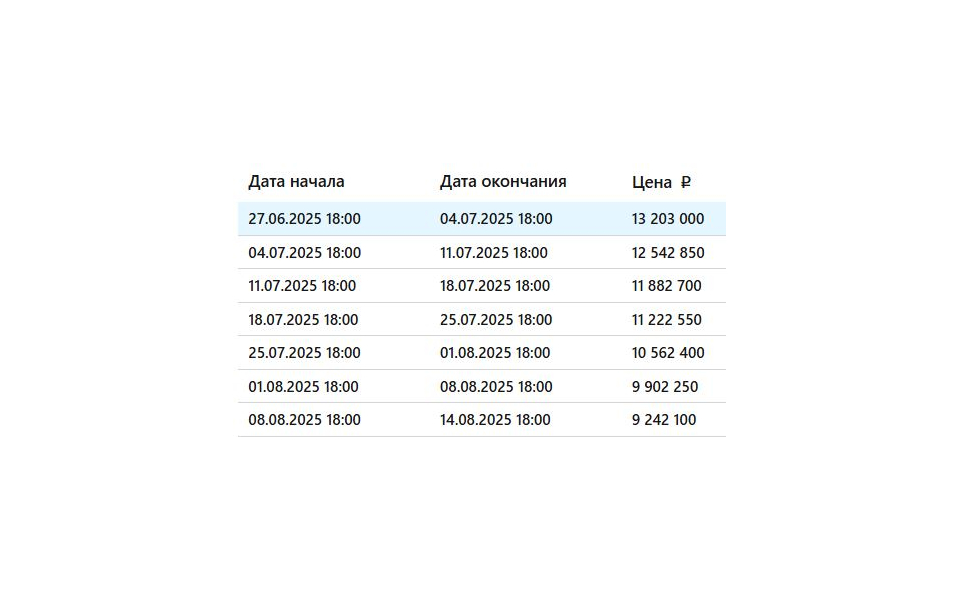
Task: Select row with start date 25.07.2025 18:00
Action: [x=482, y=353]
